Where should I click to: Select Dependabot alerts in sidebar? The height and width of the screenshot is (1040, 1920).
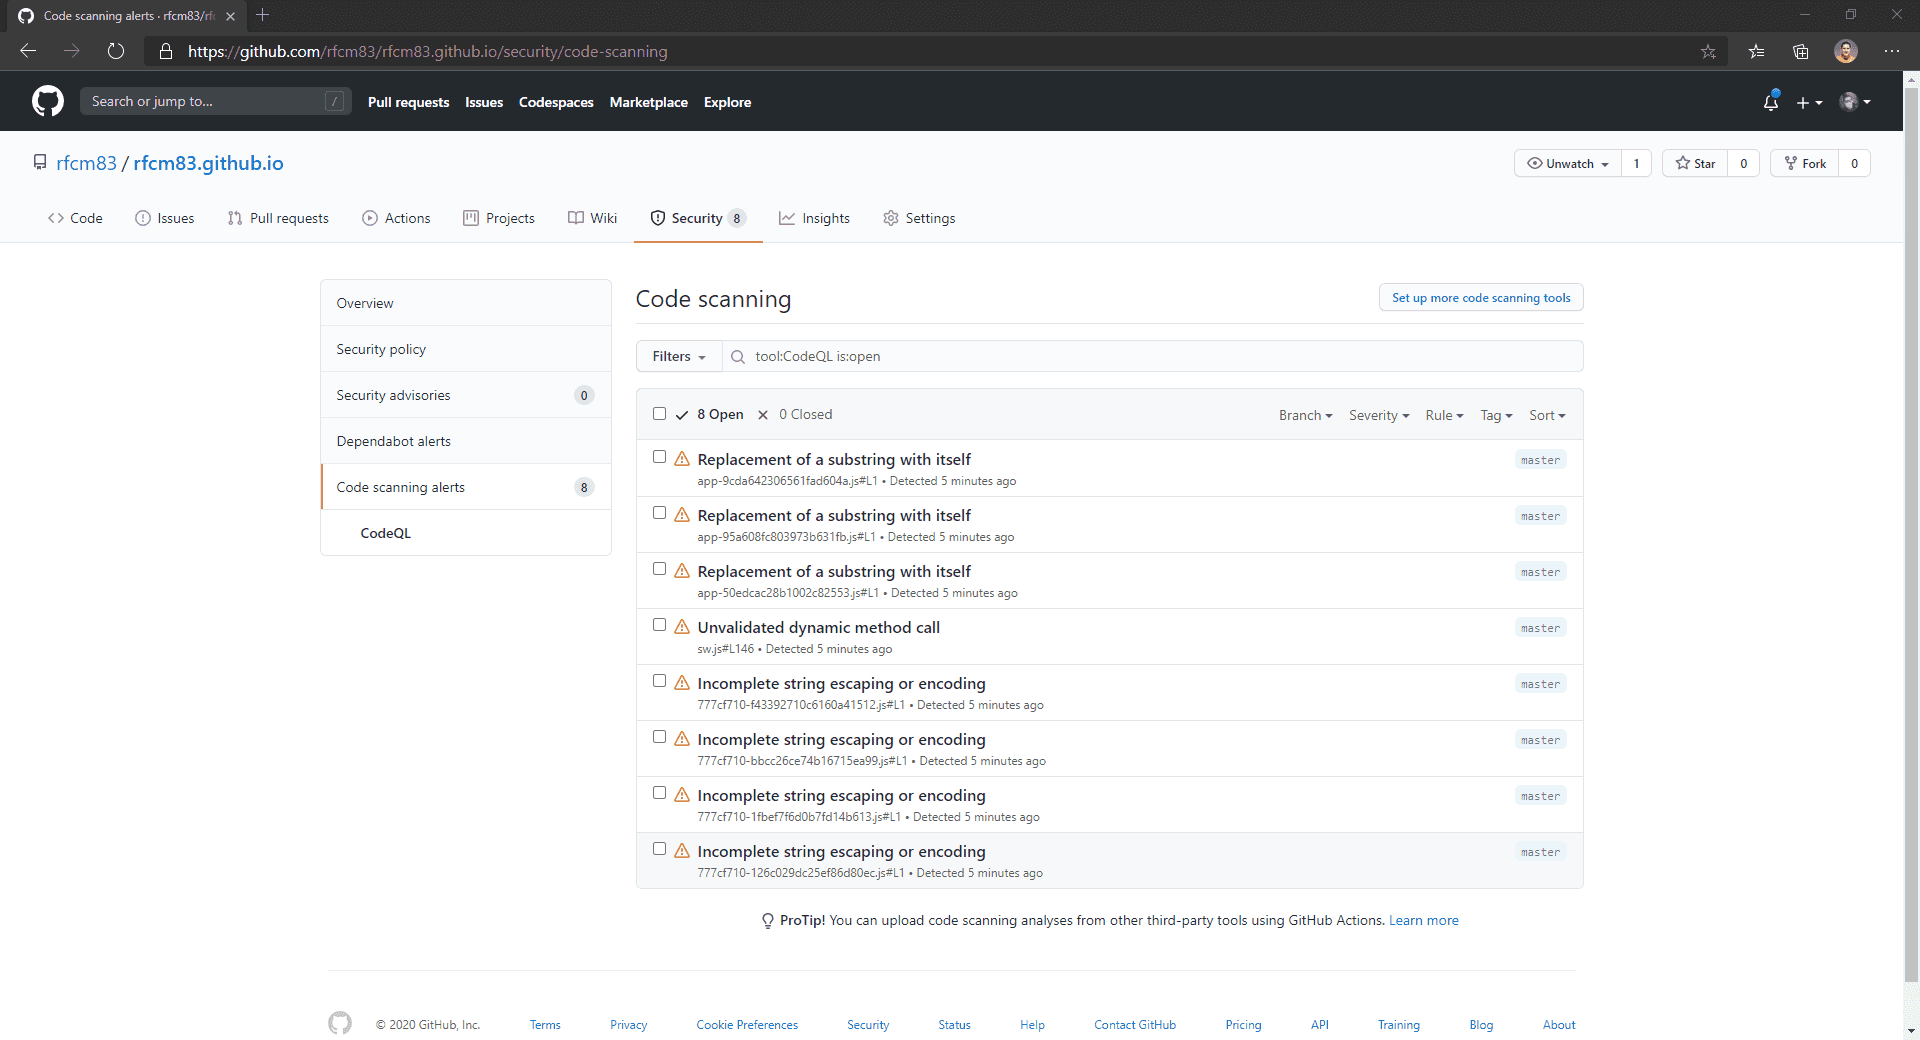pyautogui.click(x=466, y=441)
